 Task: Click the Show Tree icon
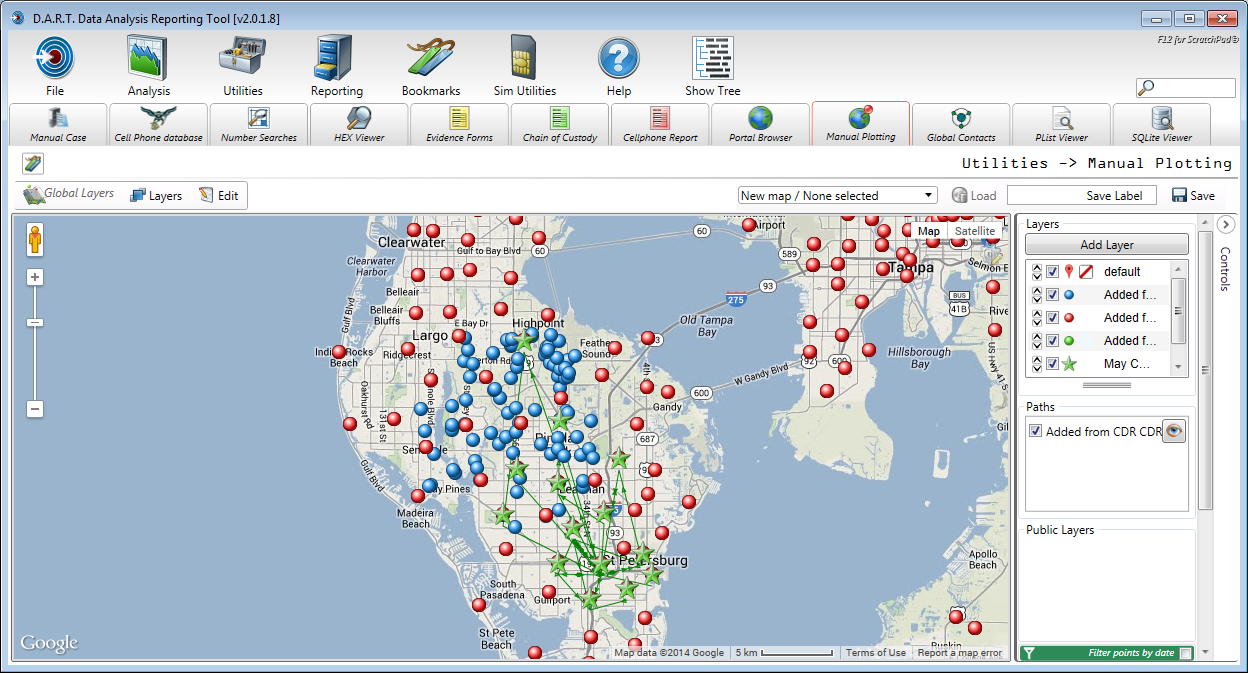click(x=713, y=58)
